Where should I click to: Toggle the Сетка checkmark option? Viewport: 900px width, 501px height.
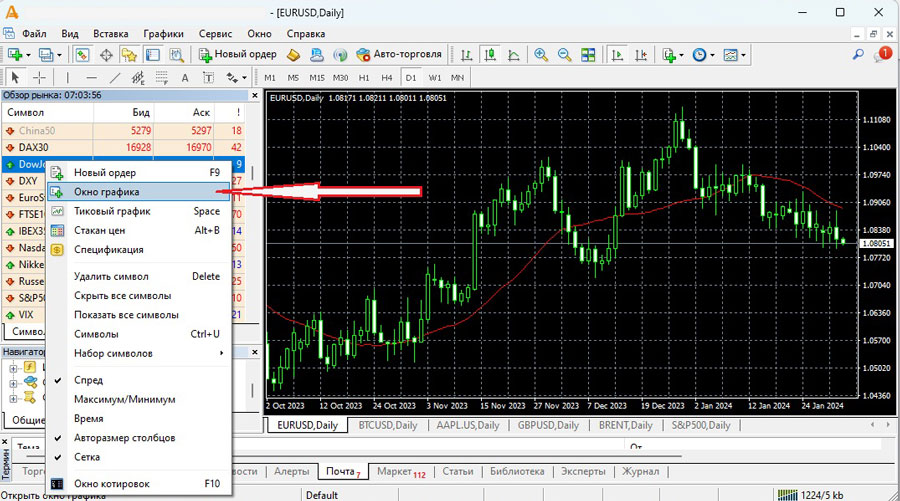[88, 457]
